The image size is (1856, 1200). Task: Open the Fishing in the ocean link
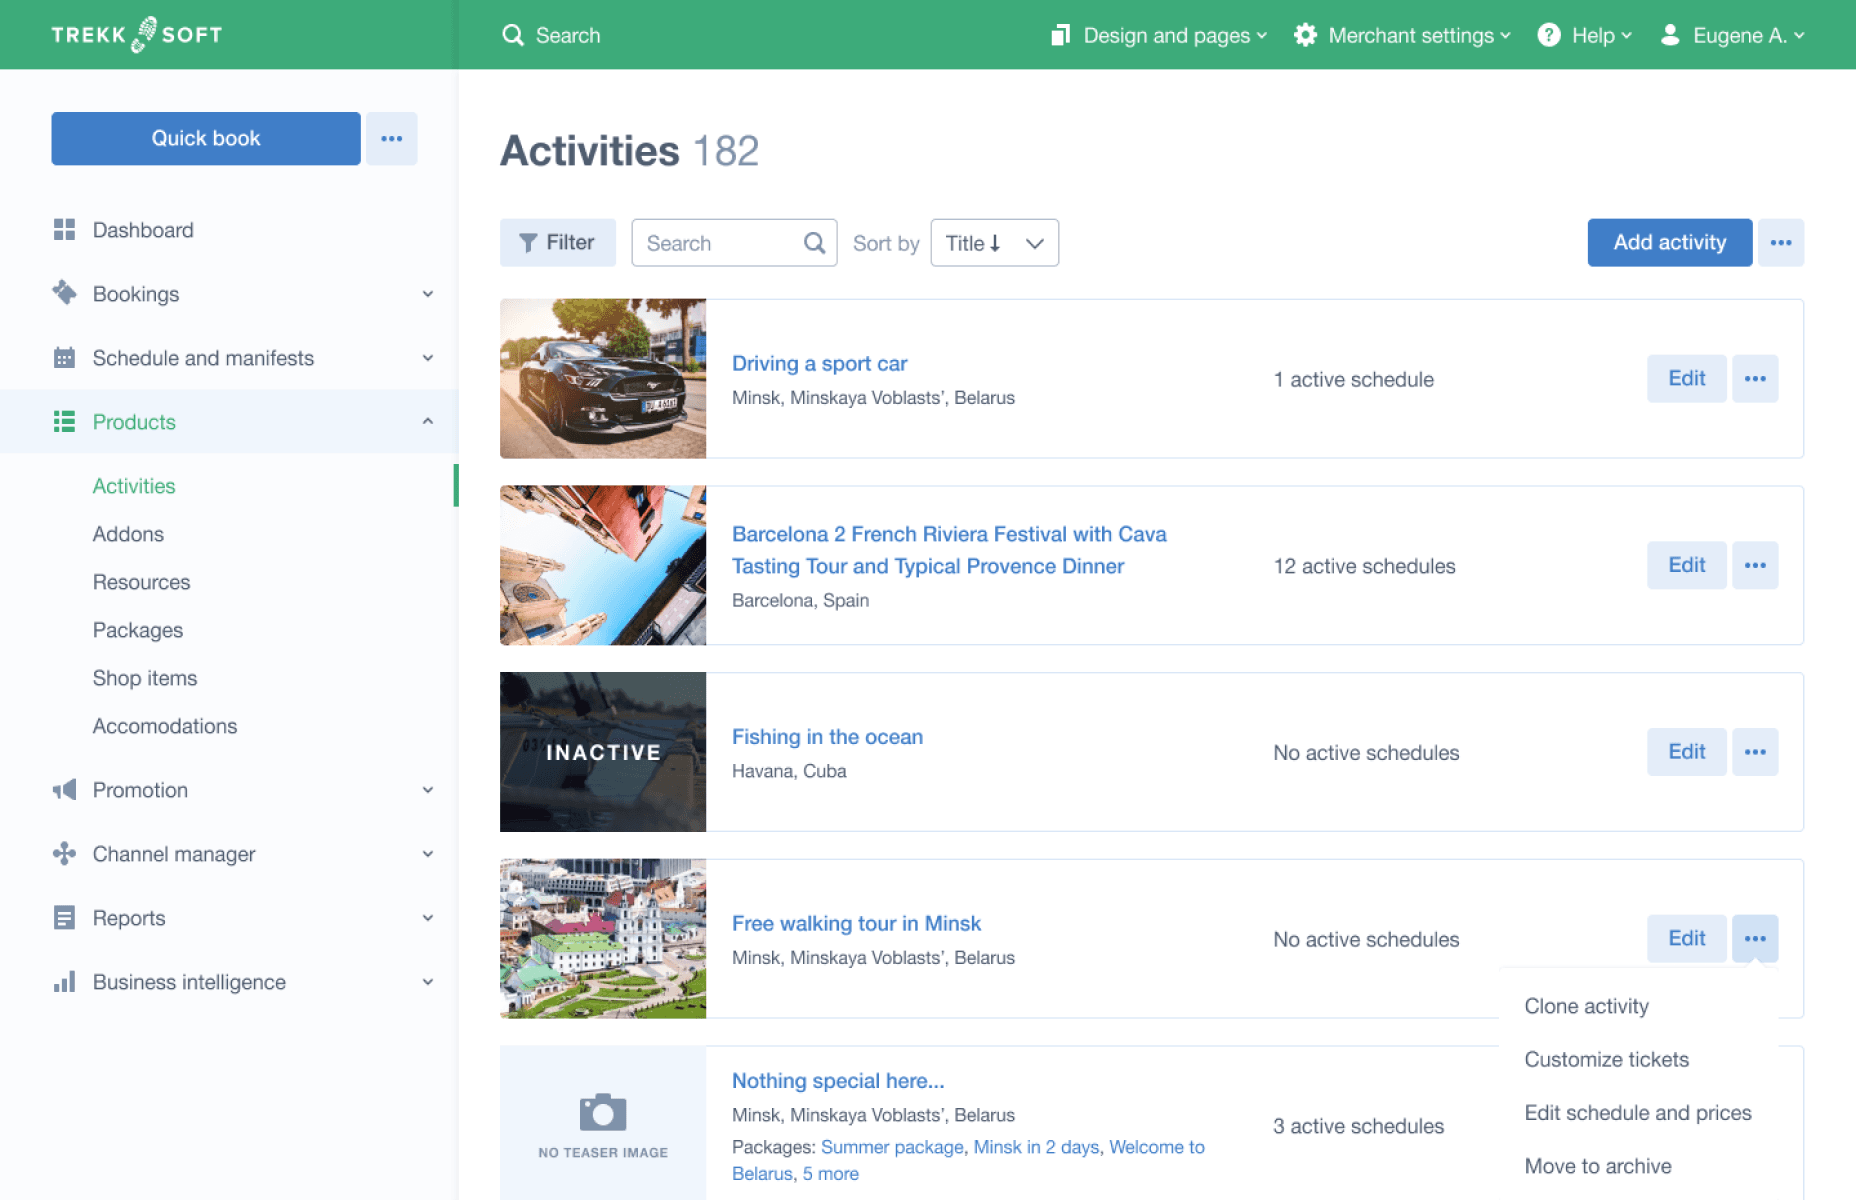pyautogui.click(x=828, y=737)
